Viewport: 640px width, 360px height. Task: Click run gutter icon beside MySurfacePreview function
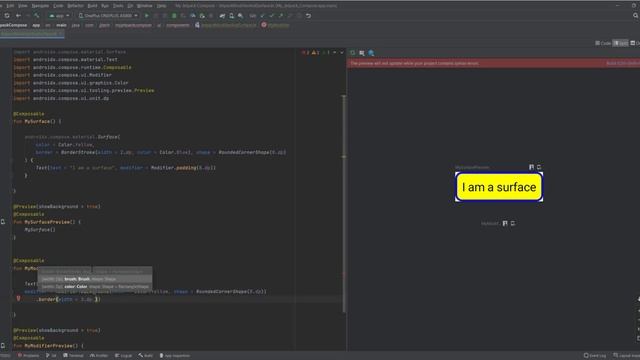(x=3, y=222)
